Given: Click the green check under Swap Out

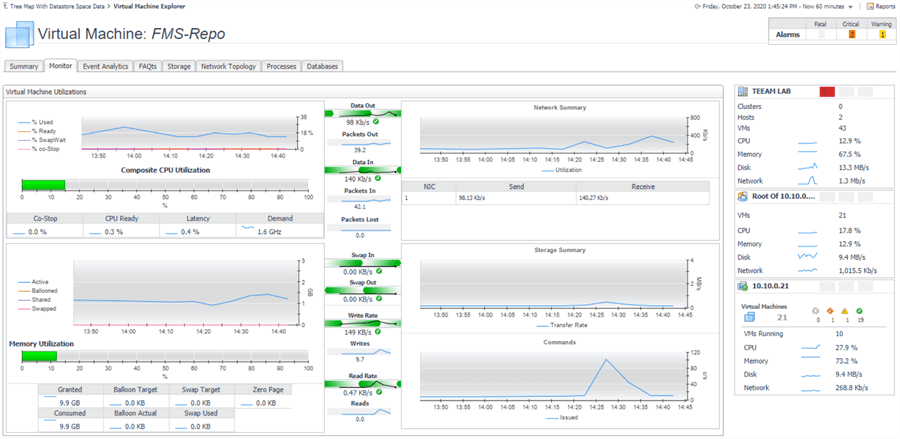Looking at the screenshot, I should [379, 300].
